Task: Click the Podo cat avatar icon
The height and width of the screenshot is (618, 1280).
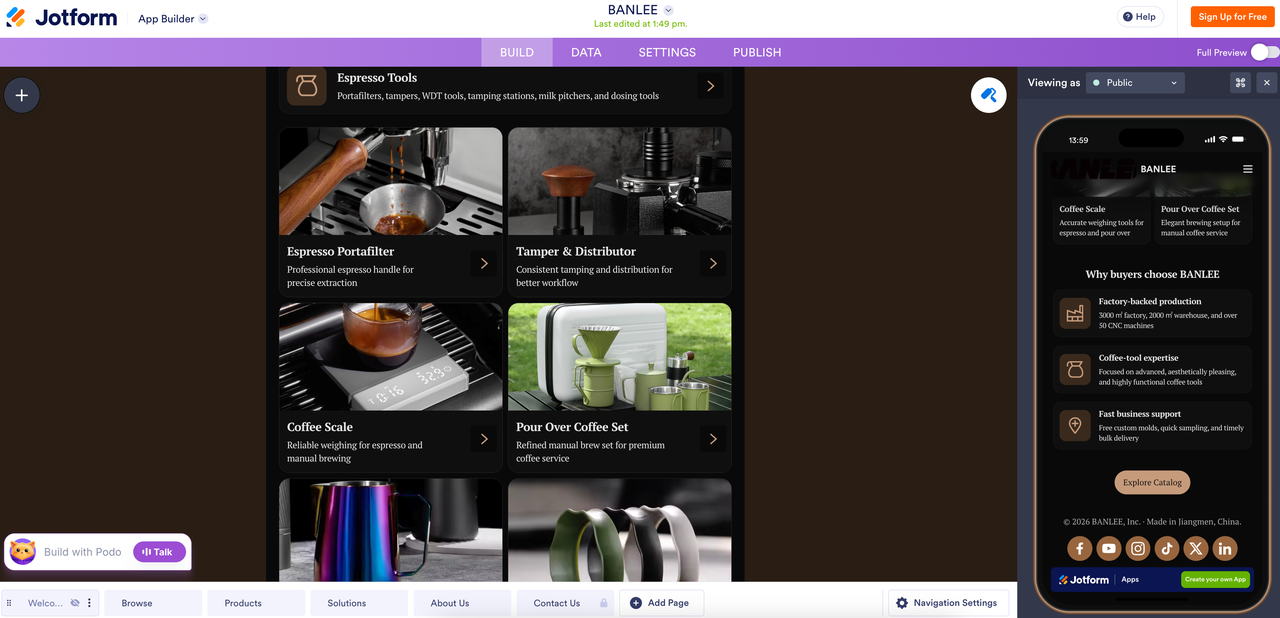Action: tap(23, 551)
